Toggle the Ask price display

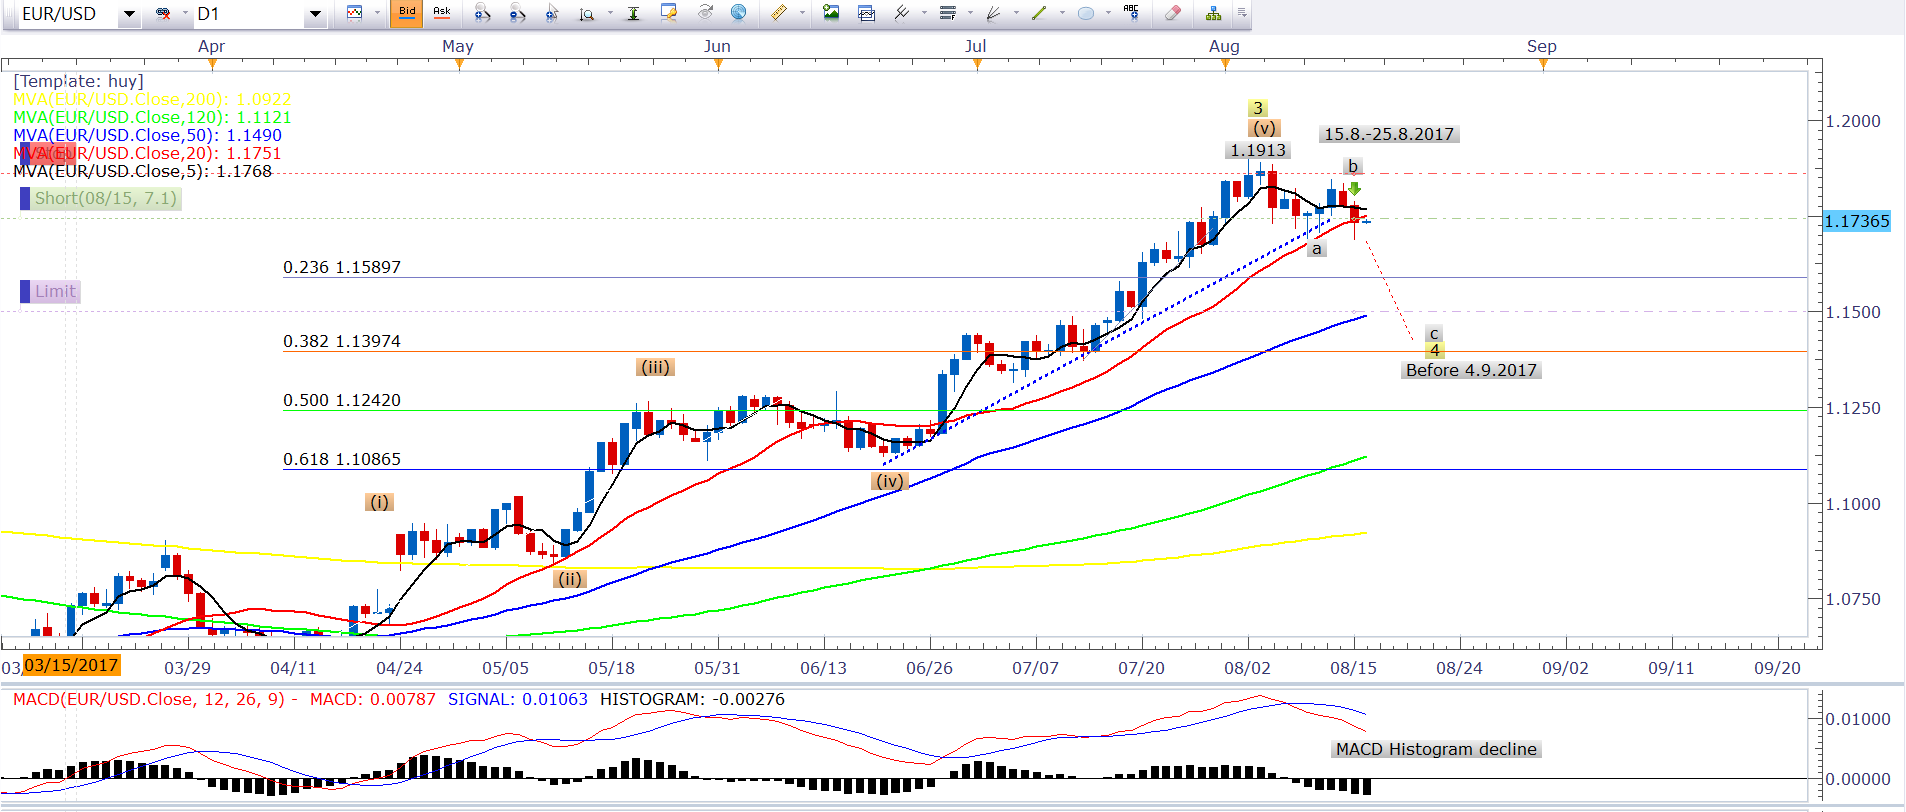pyautogui.click(x=441, y=13)
